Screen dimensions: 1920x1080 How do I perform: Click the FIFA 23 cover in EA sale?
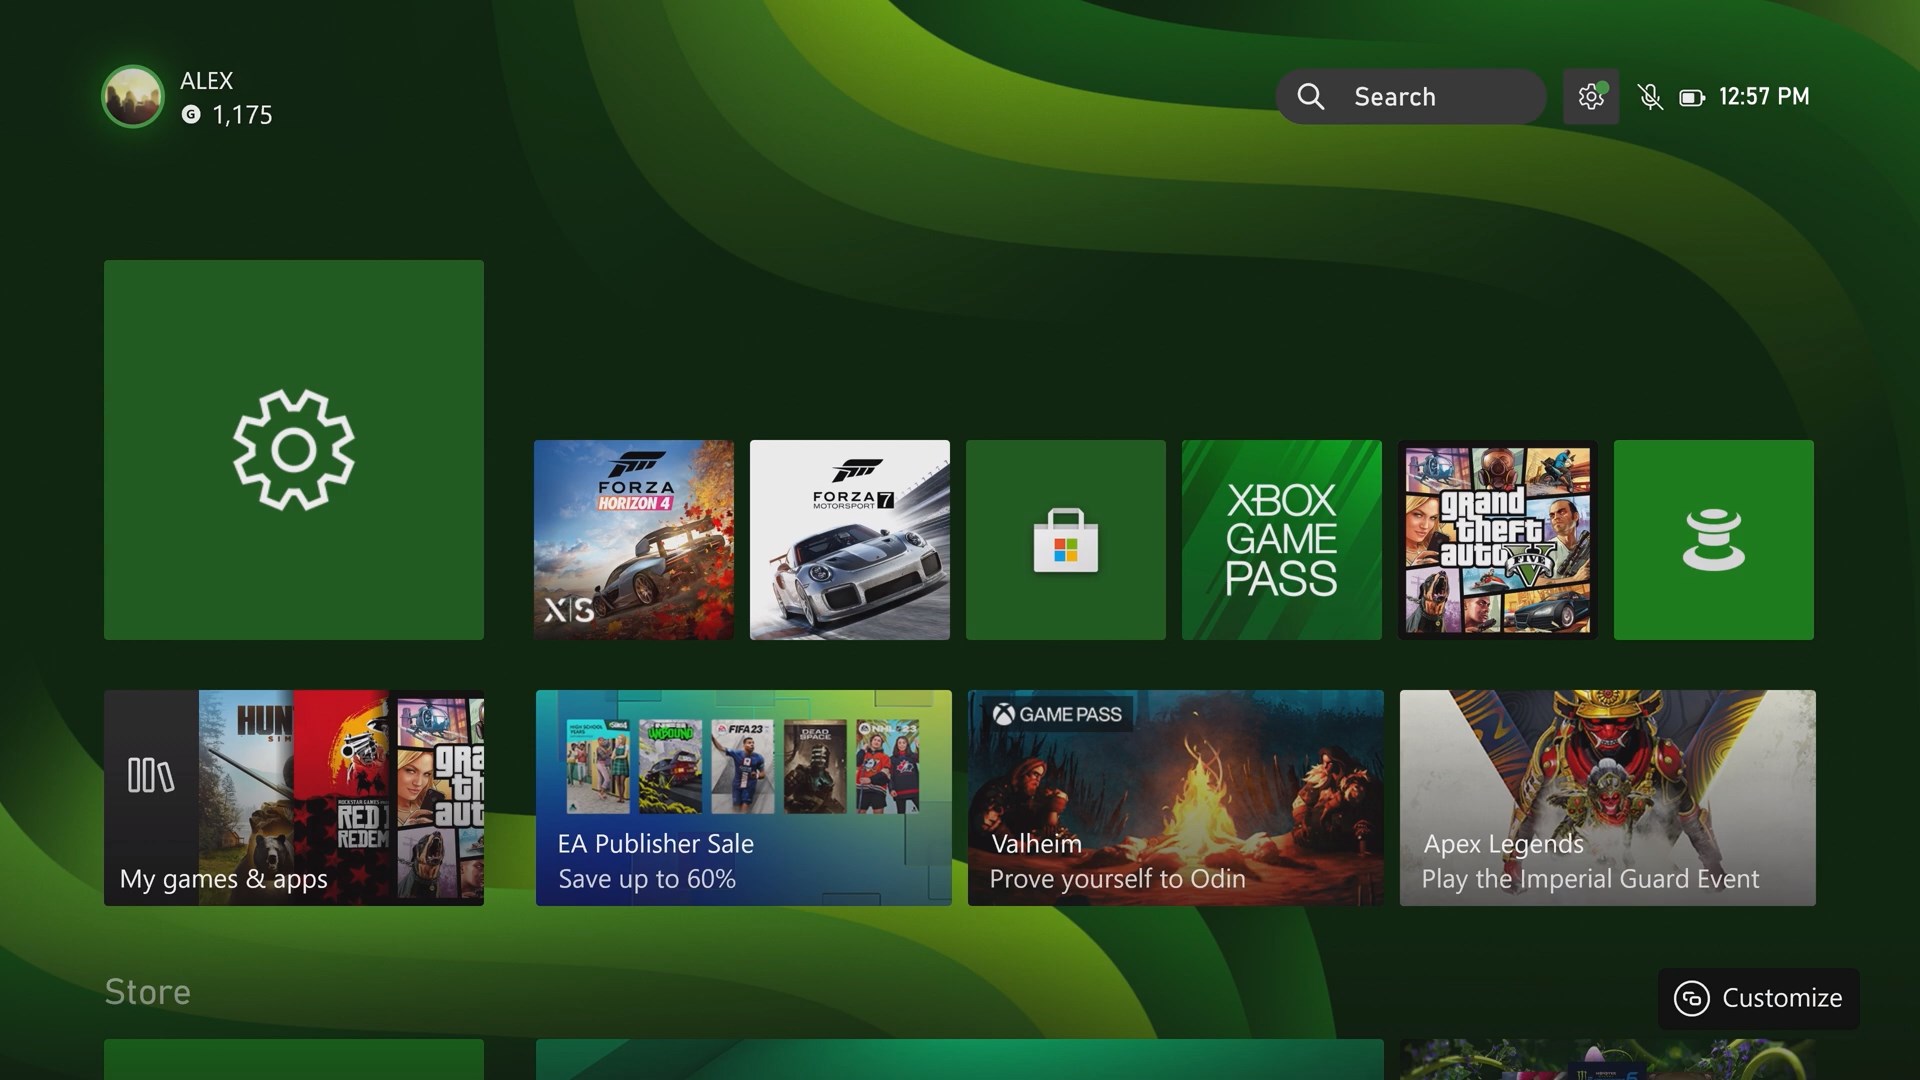743,766
